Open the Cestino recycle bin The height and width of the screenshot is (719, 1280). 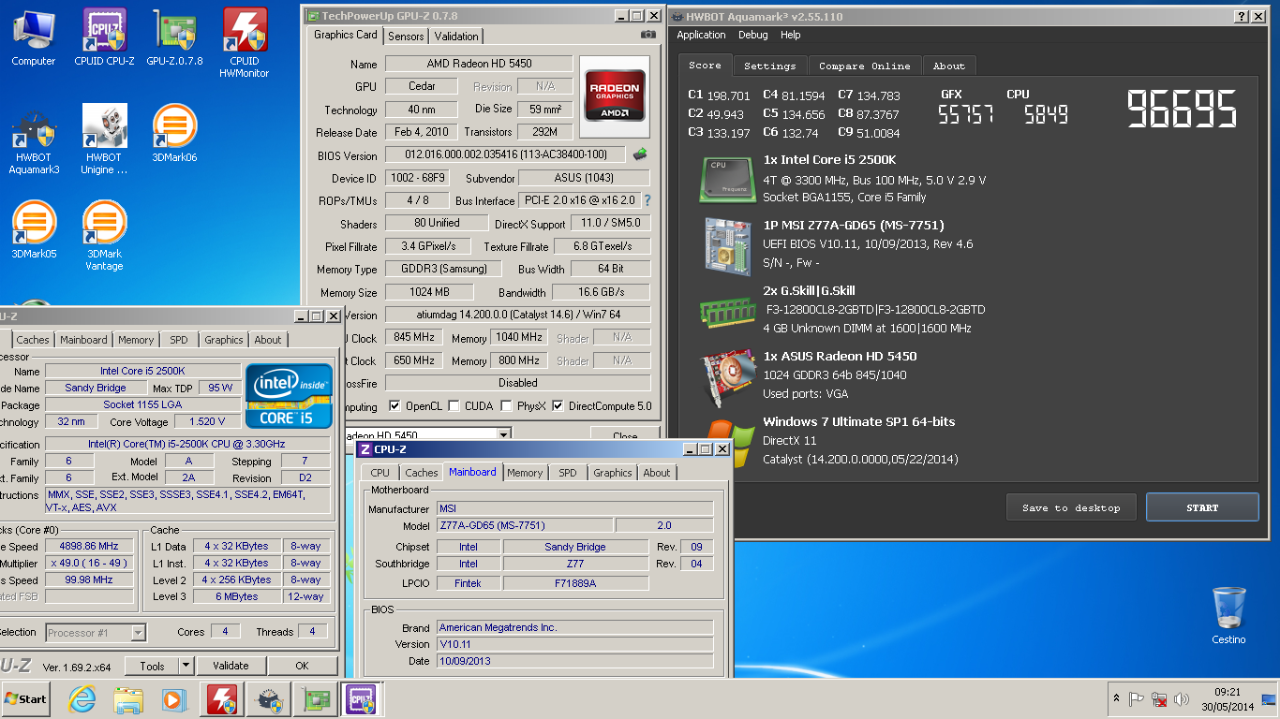1229,615
